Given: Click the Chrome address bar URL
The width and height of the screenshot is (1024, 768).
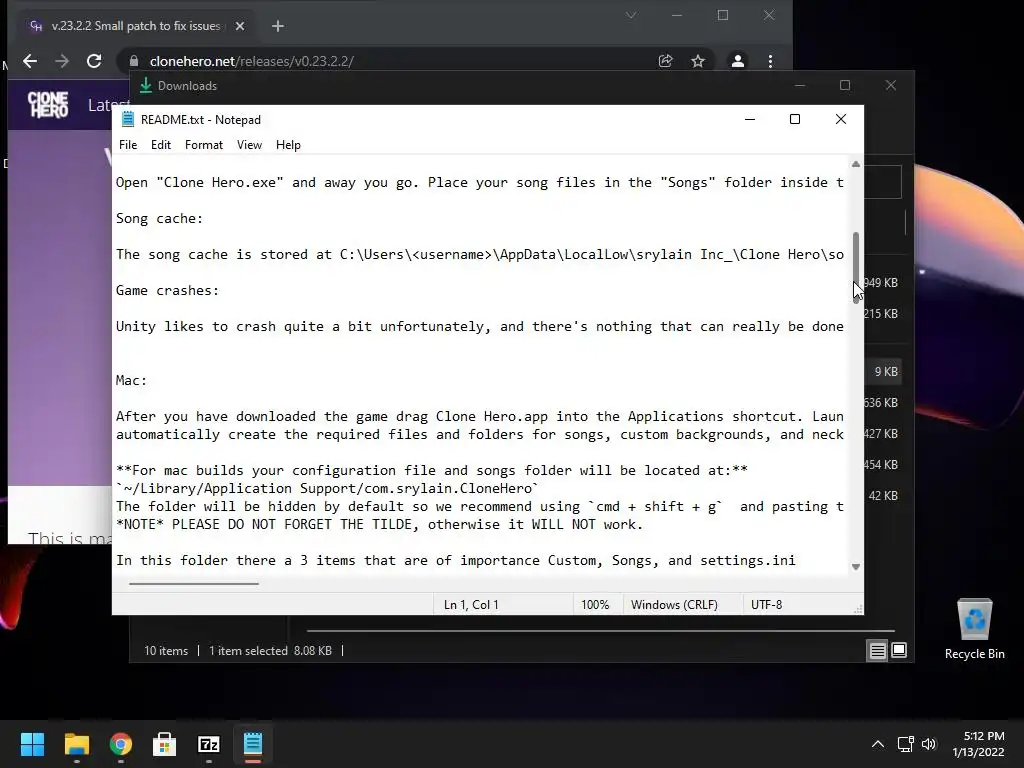Looking at the screenshot, I should [251, 61].
